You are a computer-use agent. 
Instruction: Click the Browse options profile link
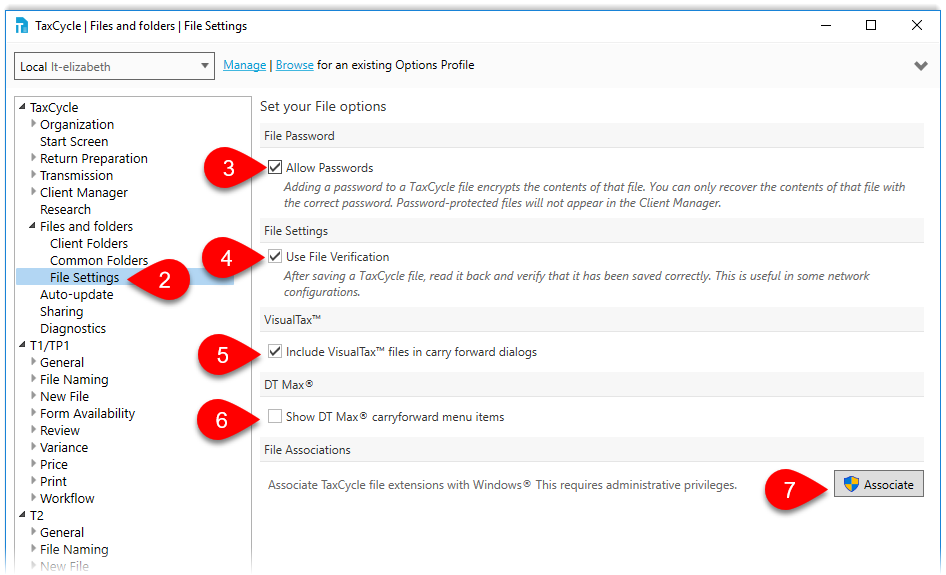[294, 65]
